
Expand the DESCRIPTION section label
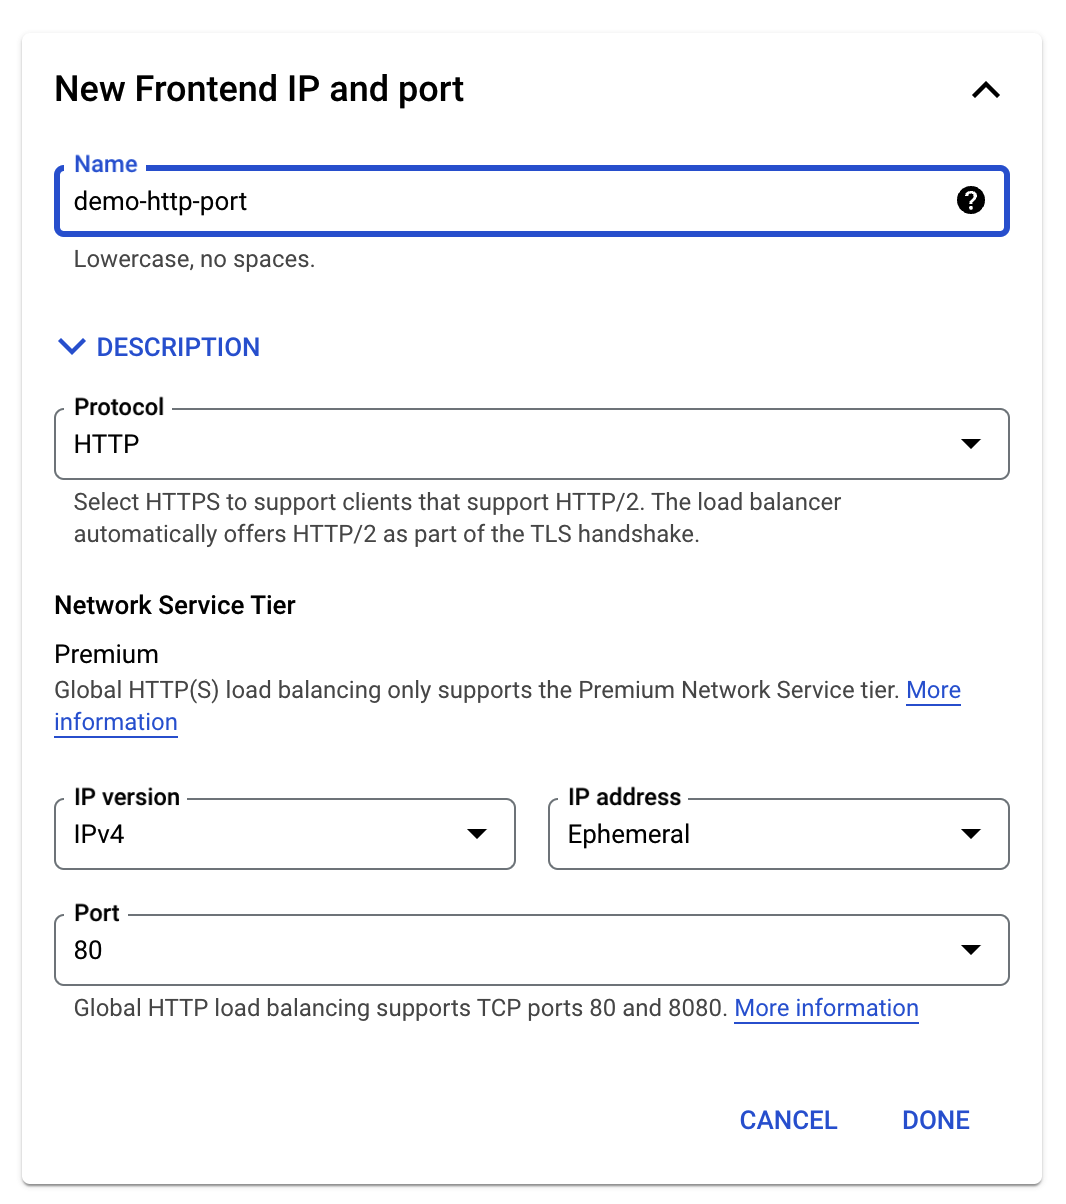point(178,347)
